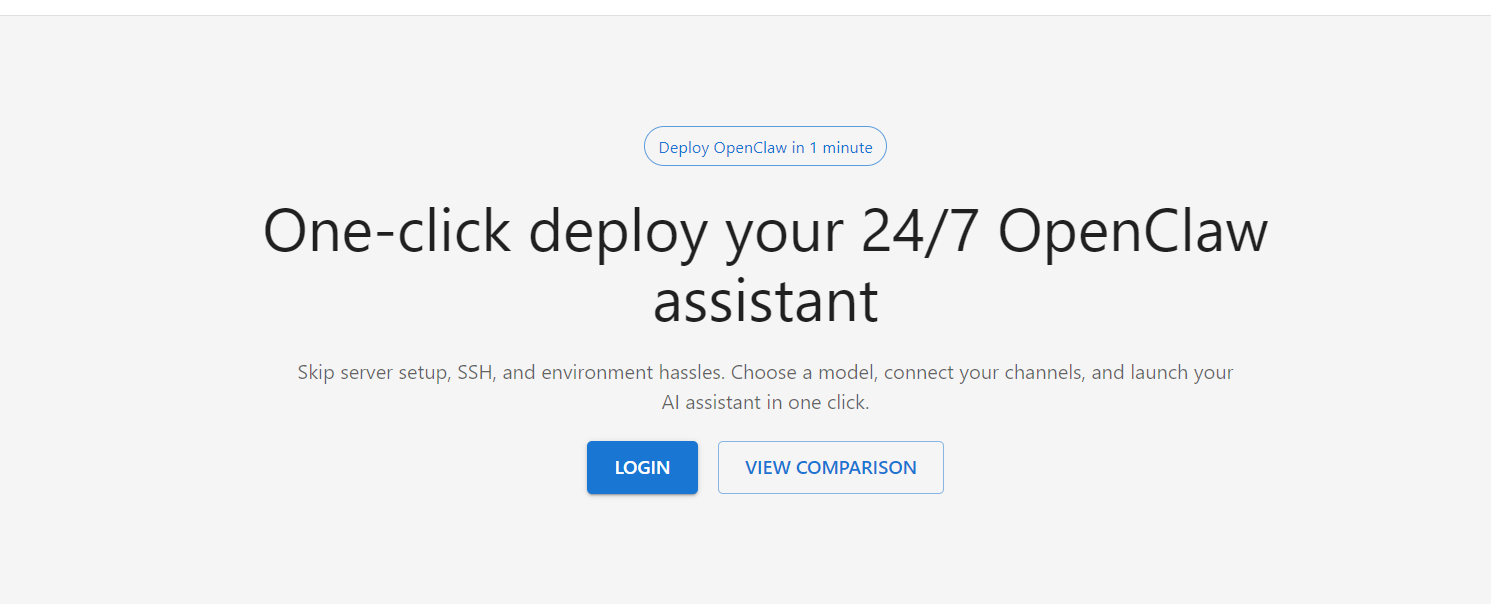Click the "Deploy OpenClaw in 1 minute" chip
This screenshot has height=604, width=1491.
765,147
